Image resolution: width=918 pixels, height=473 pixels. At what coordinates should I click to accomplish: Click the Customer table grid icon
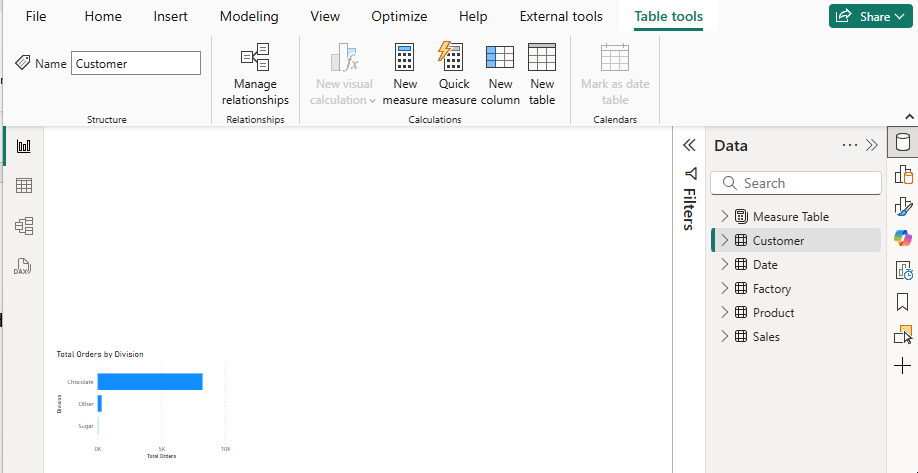(x=741, y=241)
